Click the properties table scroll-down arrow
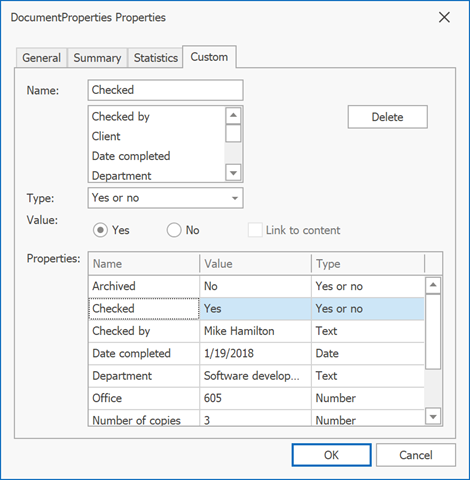 pyautogui.click(x=433, y=417)
